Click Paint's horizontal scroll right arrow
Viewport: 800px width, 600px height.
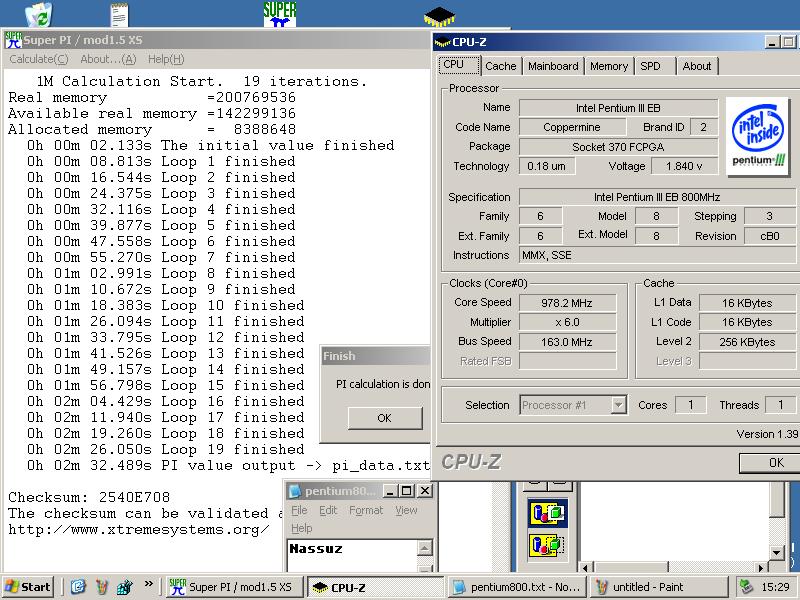(x=761, y=567)
